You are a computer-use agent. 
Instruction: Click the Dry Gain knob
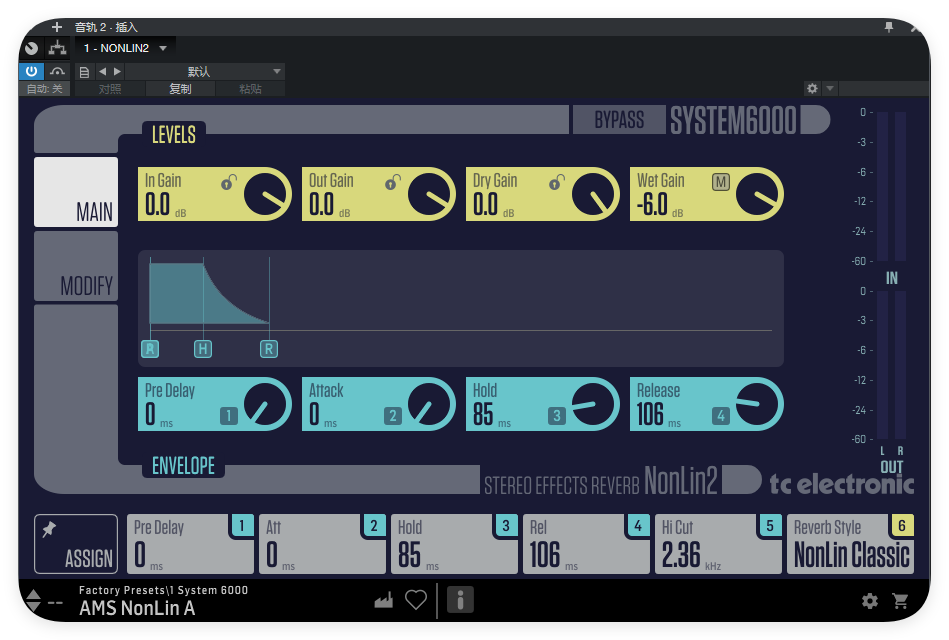click(x=594, y=194)
